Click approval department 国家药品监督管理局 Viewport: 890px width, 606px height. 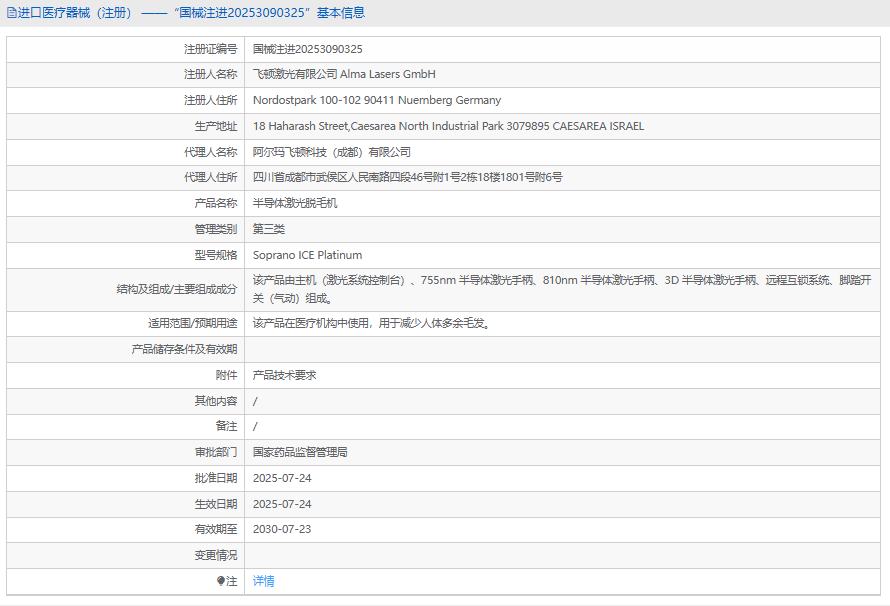click(300, 452)
